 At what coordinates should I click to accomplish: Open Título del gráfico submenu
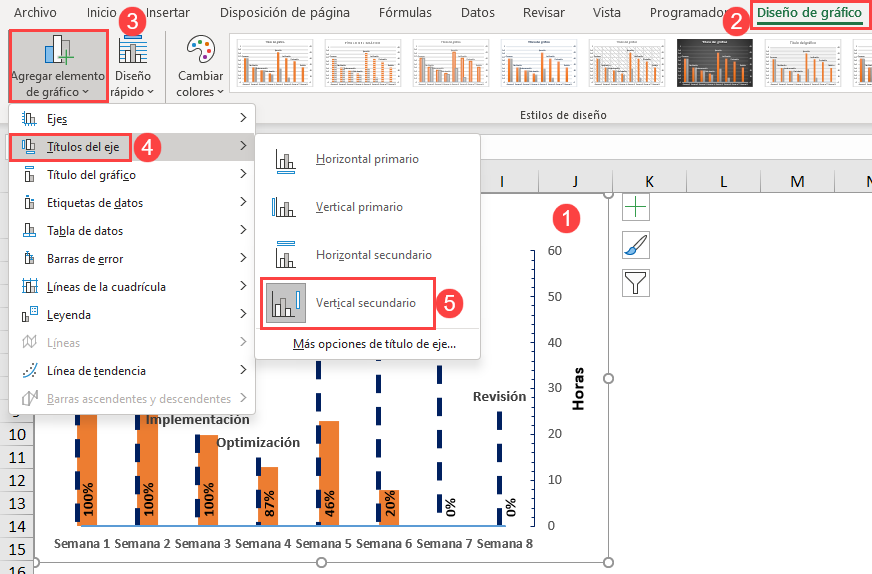click(x=132, y=175)
